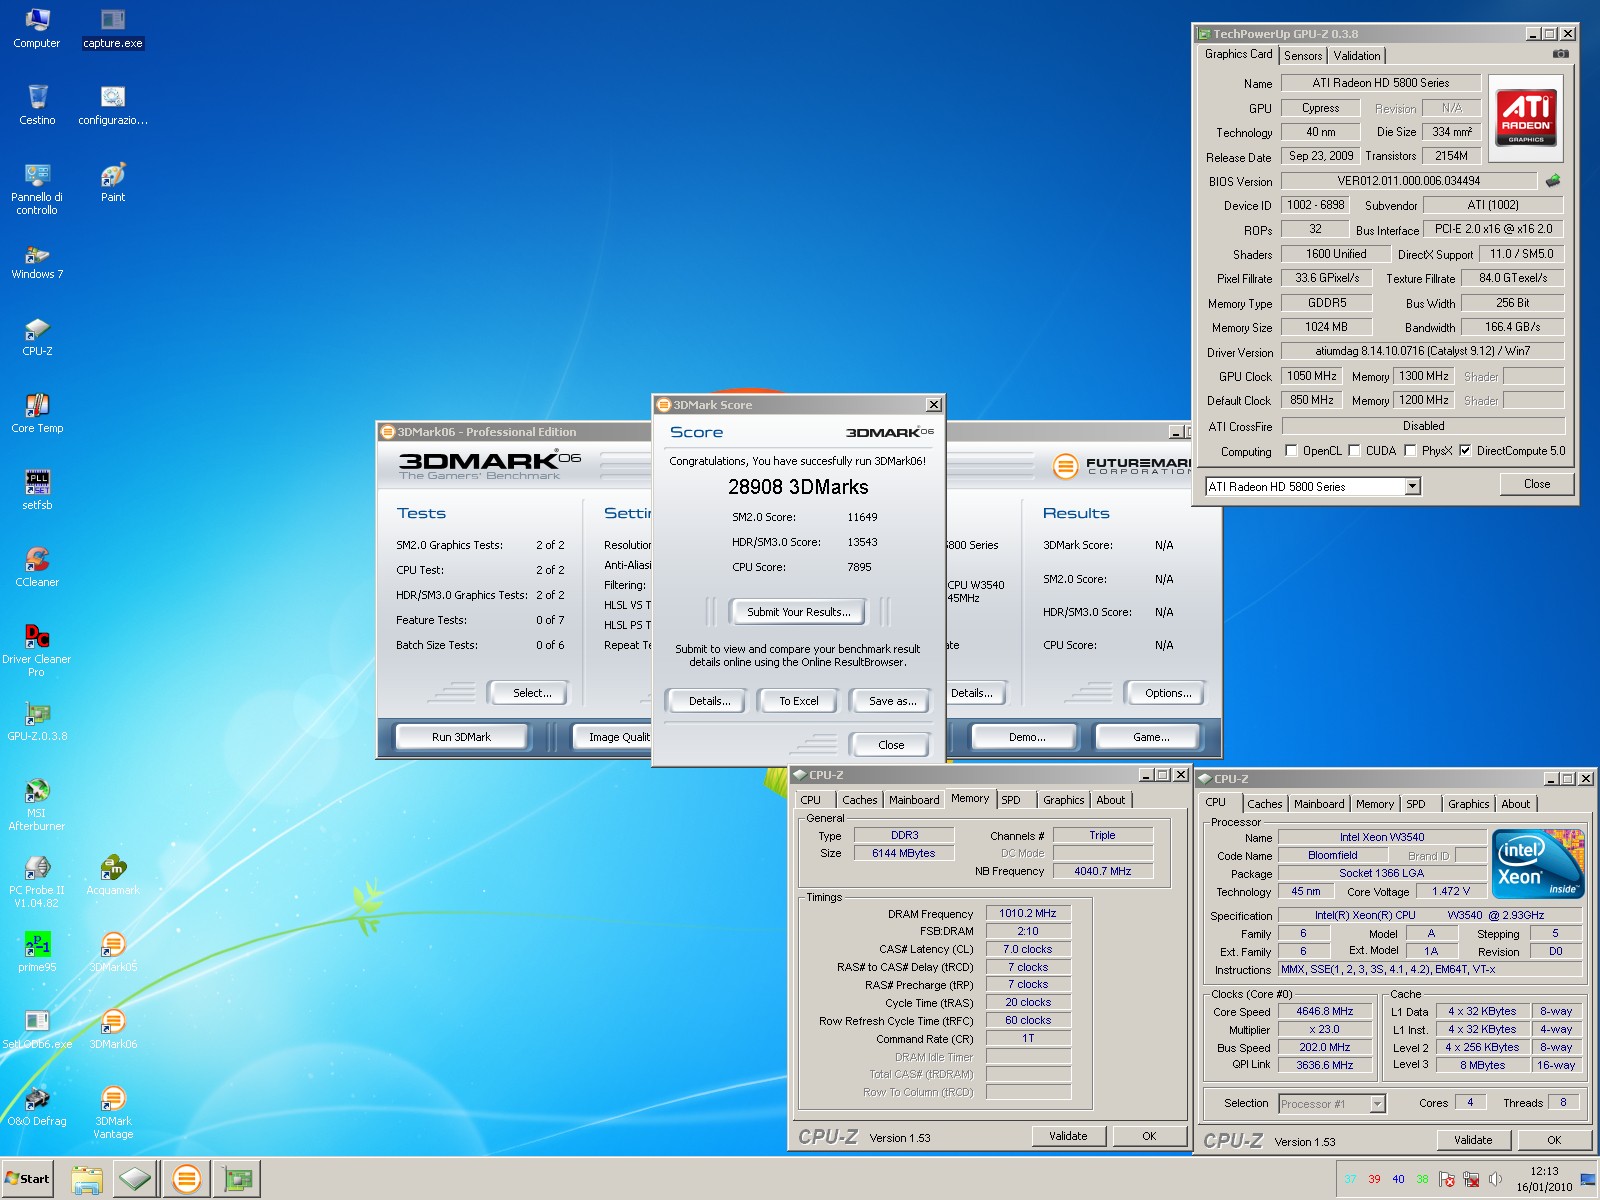
Task: Open the 3DMark05 desktop icon
Action: point(113,952)
